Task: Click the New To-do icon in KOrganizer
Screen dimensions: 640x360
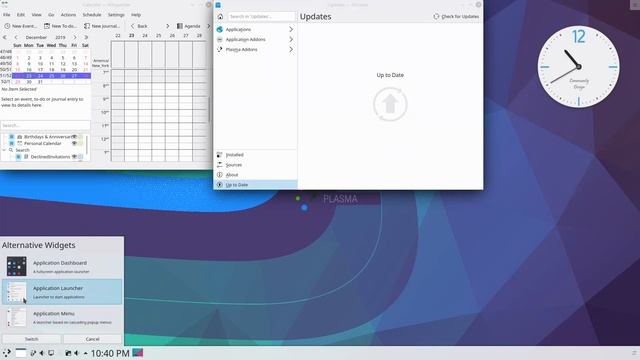Action: [x=47, y=26]
